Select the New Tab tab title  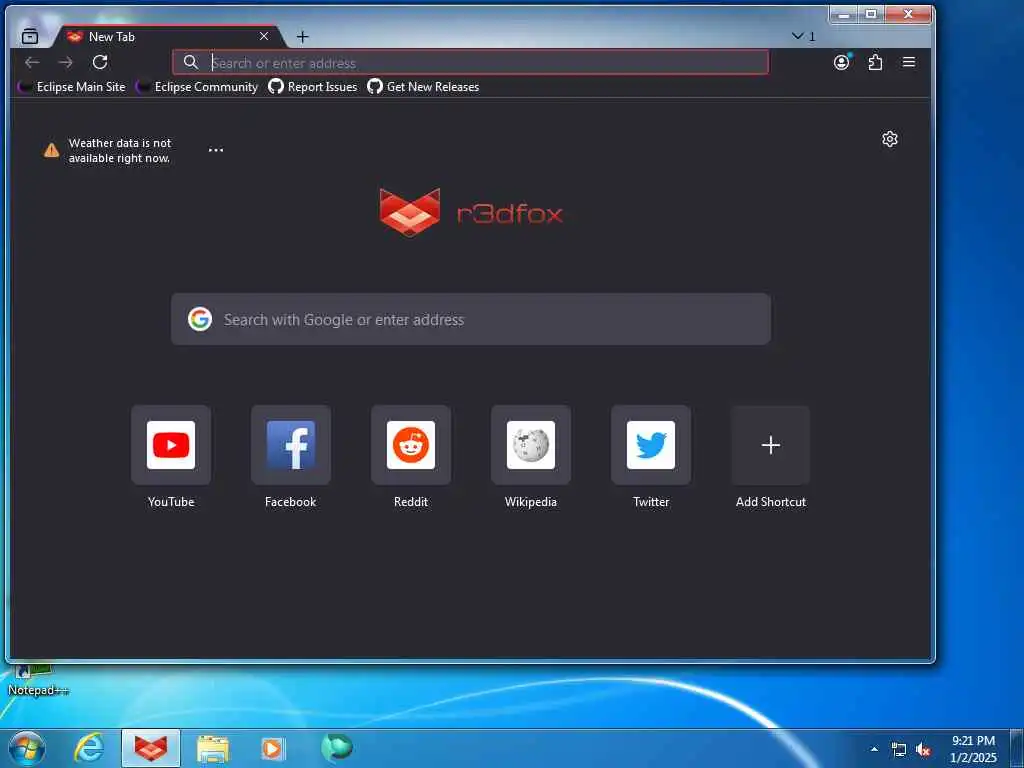point(112,37)
